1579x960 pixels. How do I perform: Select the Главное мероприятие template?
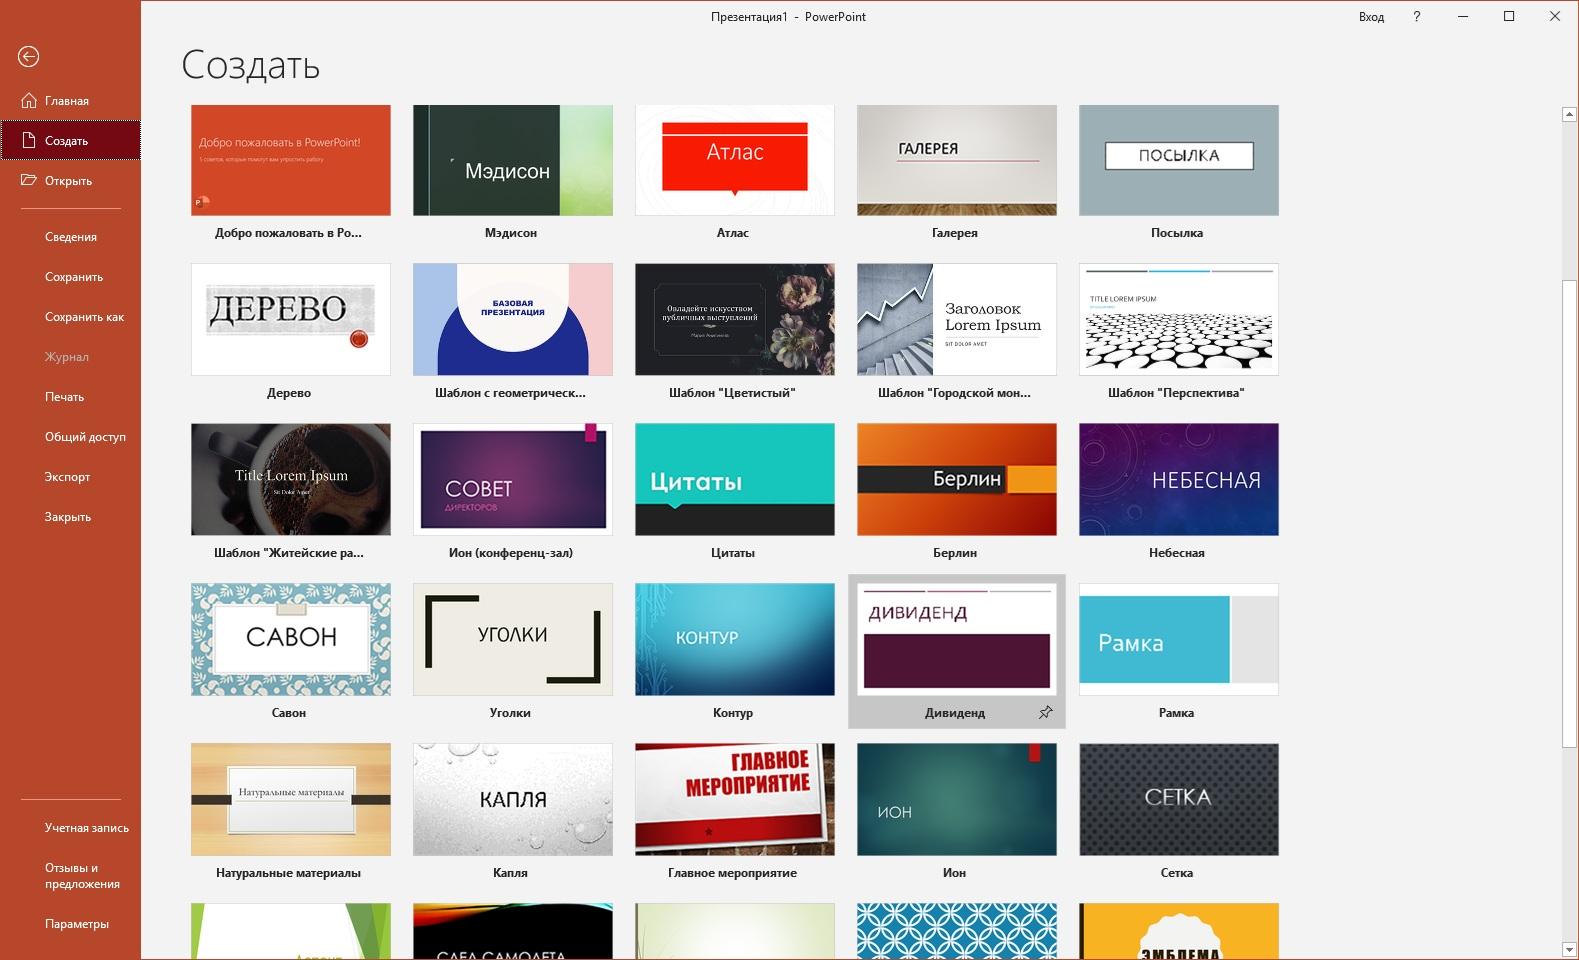click(734, 799)
